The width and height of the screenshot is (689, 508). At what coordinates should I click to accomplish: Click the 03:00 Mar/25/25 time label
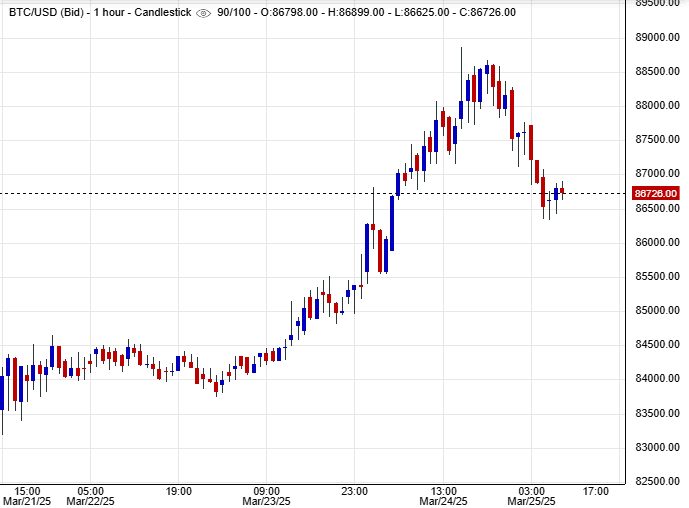[531, 496]
